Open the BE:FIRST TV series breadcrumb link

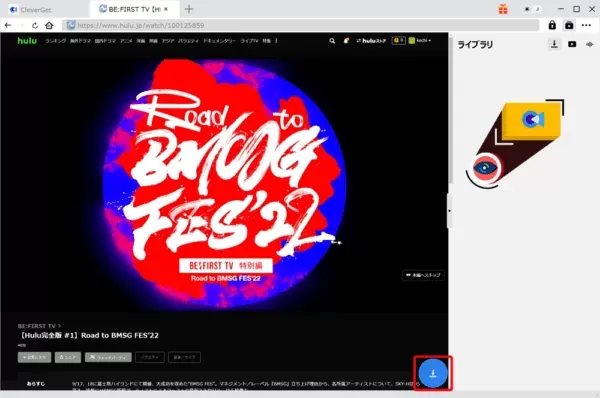pyautogui.click(x=39, y=326)
